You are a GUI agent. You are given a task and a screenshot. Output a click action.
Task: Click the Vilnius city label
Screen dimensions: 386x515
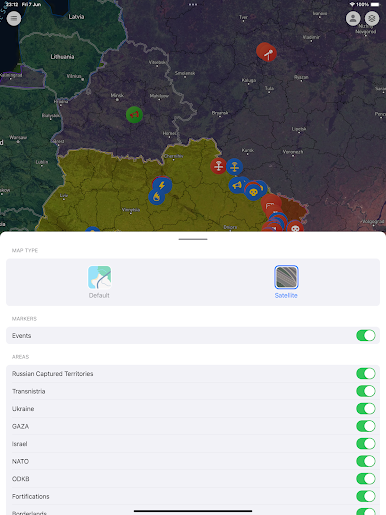(74, 76)
